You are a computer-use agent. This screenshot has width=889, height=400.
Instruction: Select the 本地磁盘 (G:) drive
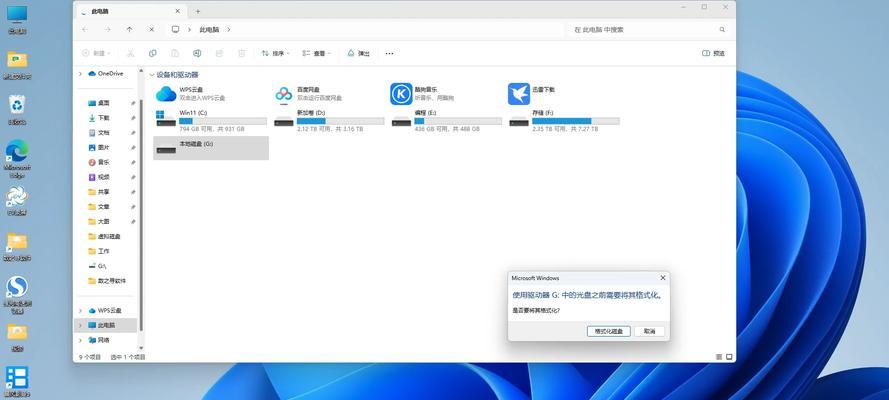211,148
